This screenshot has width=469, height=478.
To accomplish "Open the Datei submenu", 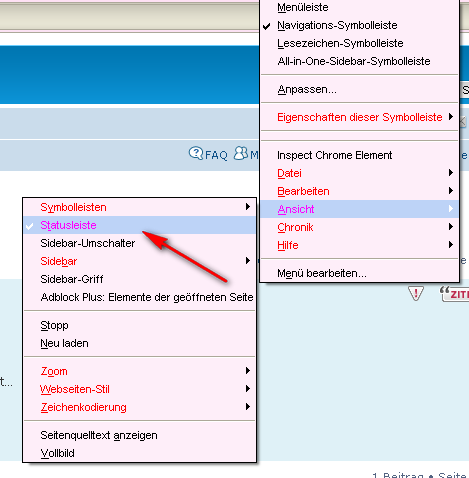I will (359, 173).
